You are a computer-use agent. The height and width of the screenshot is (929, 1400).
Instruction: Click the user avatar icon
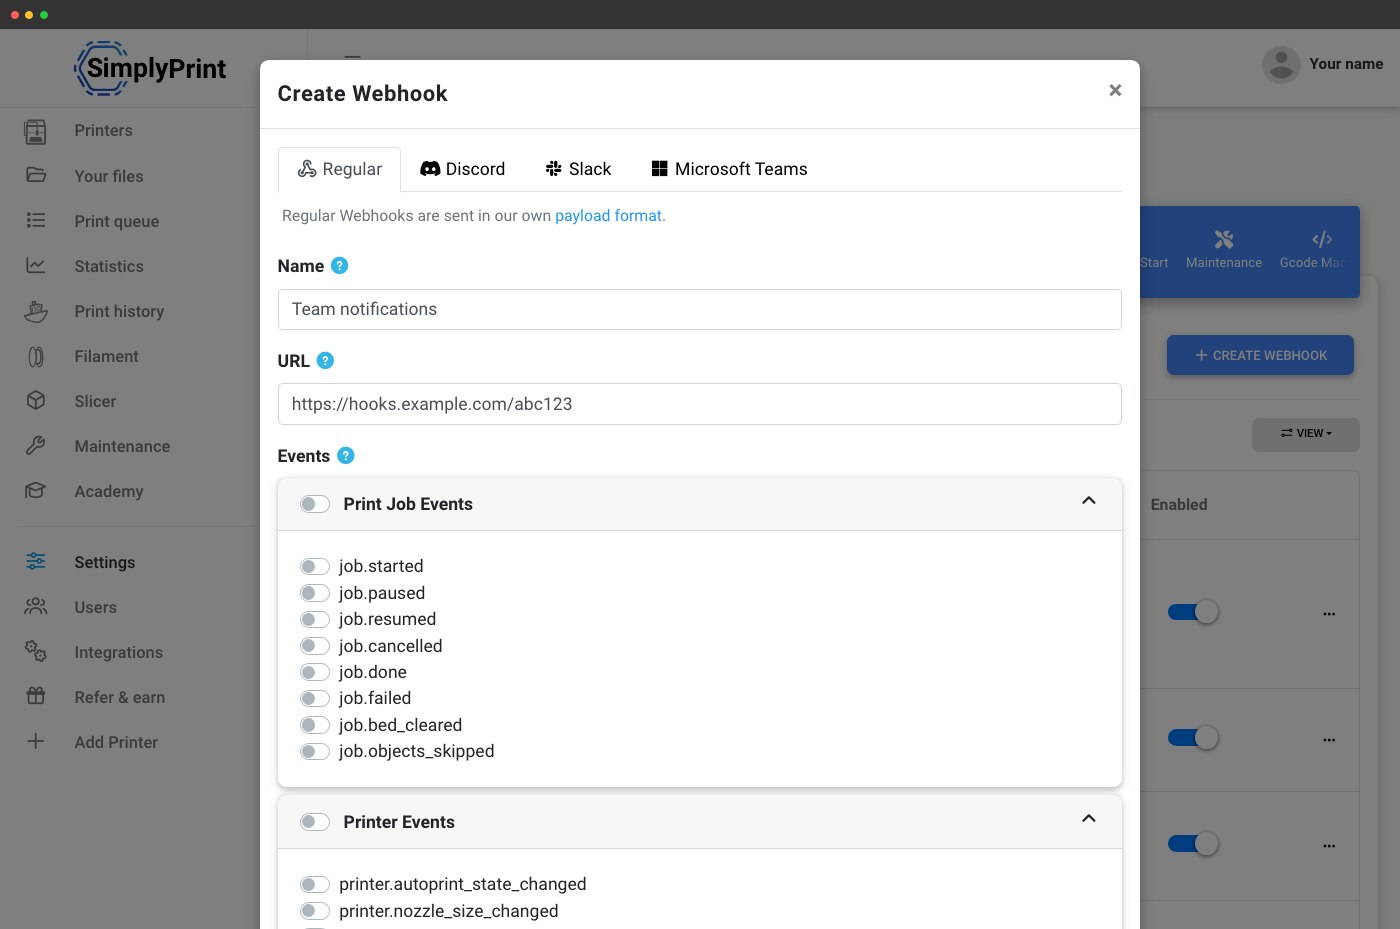(x=1281, y=64)
